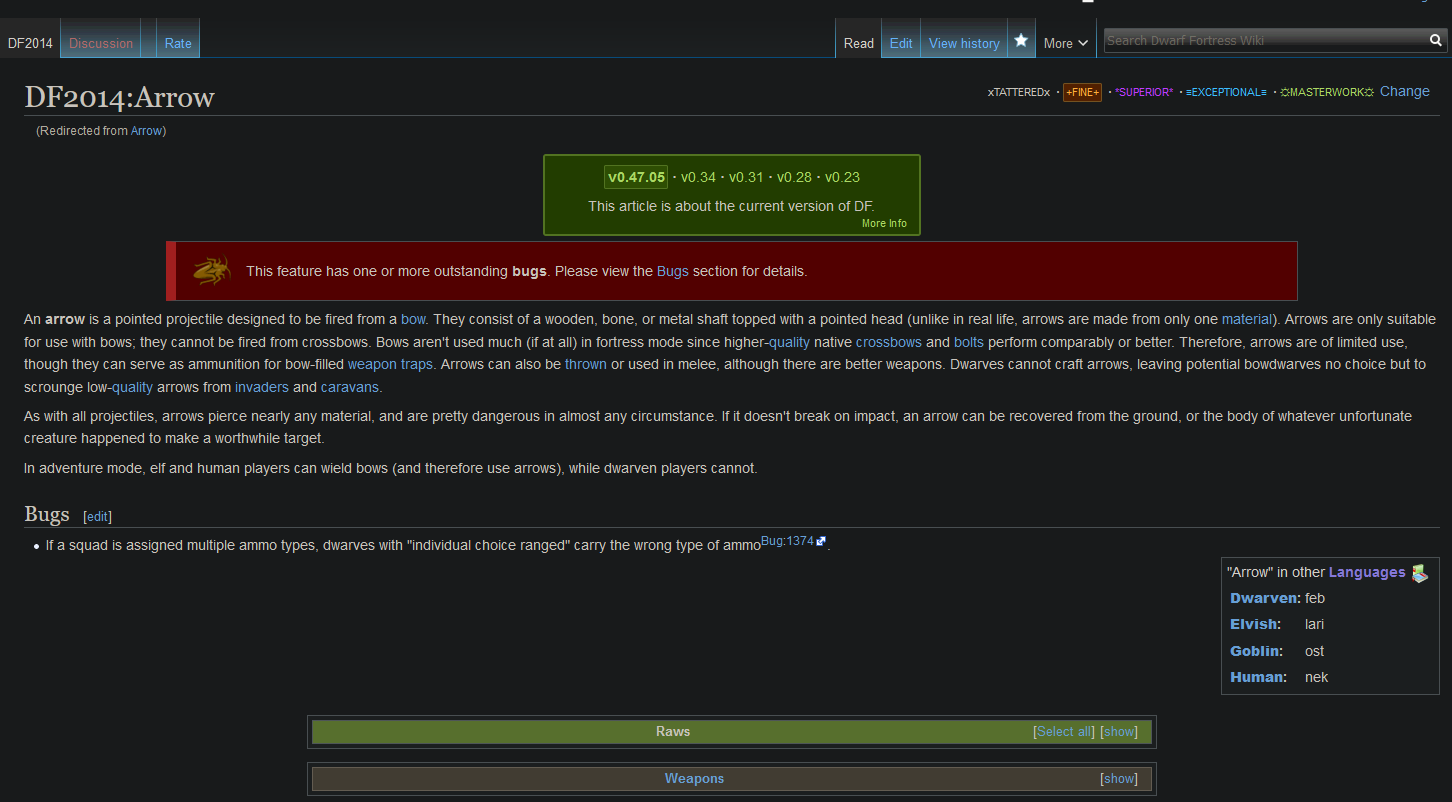The height and width of the screenshot is (802, 1452).
Task: Click Select all in Raws bar
Action: pyautogui.click(x=1064, y=732)
